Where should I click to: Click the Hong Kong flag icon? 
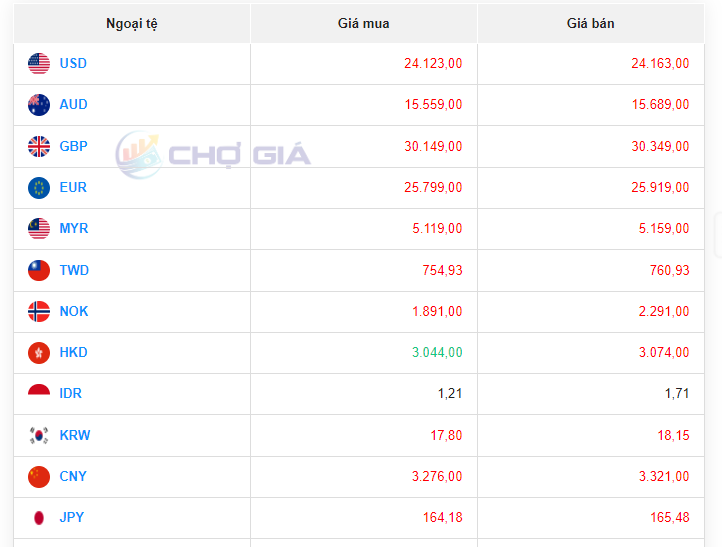click(x=39, y=353)
